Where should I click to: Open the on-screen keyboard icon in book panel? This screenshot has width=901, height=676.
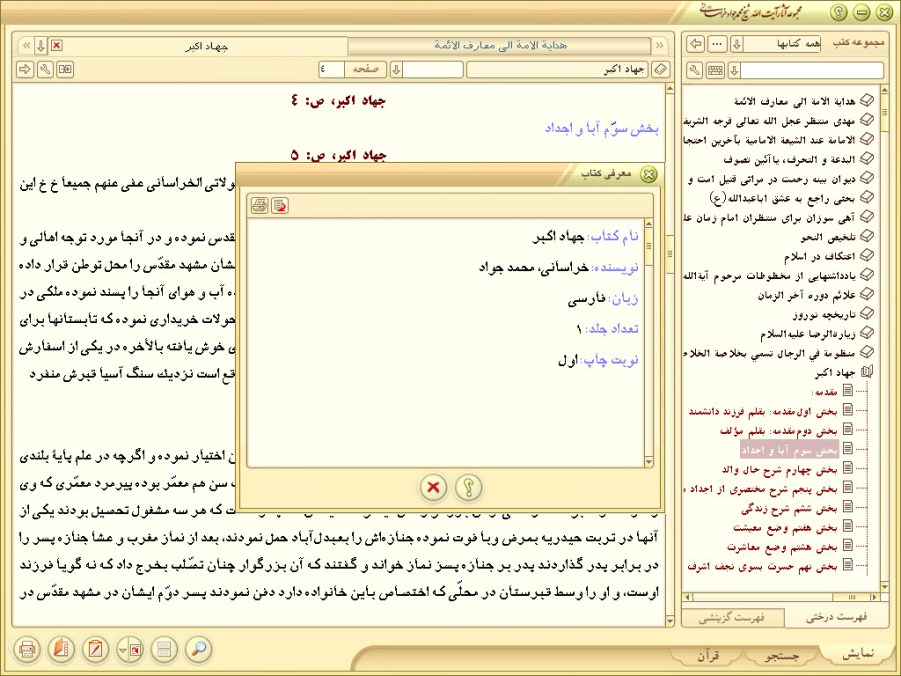pos(715,71)
